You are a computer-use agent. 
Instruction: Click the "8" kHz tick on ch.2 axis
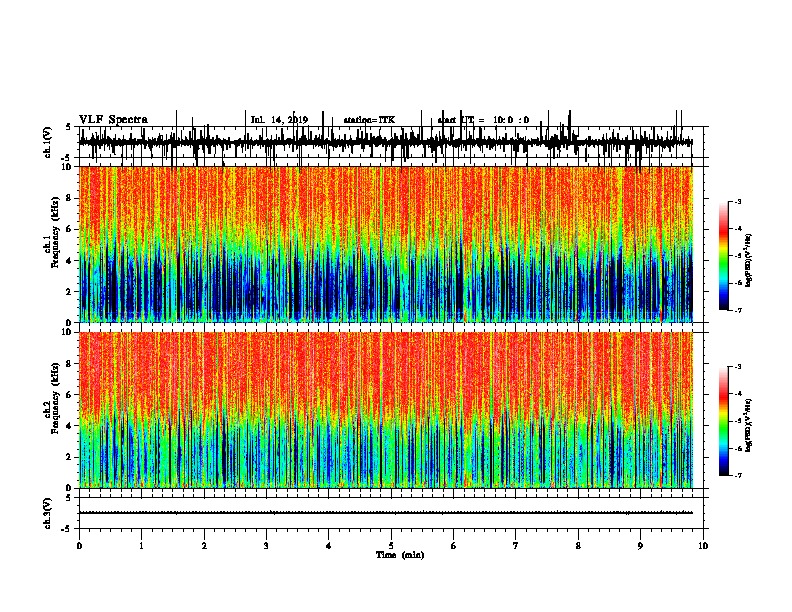point(69,364)
